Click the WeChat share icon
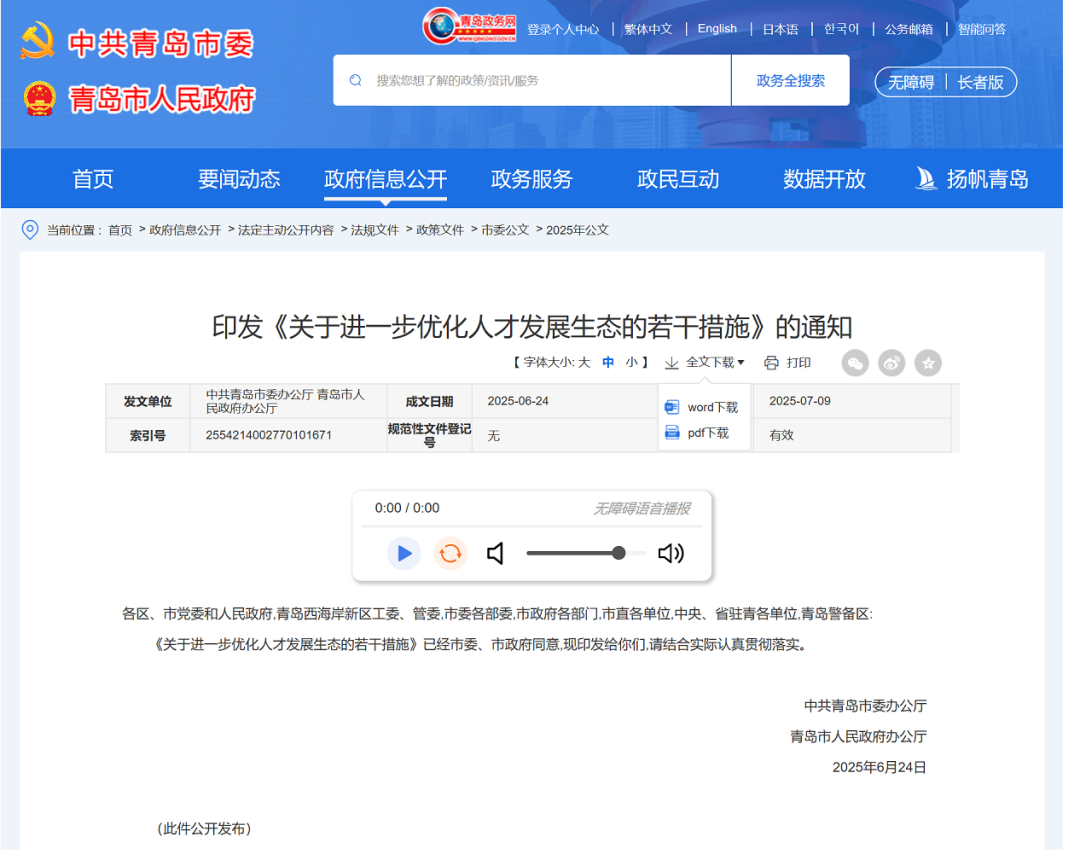Screen dimensions: 1080x860 [x=855, y=364]
